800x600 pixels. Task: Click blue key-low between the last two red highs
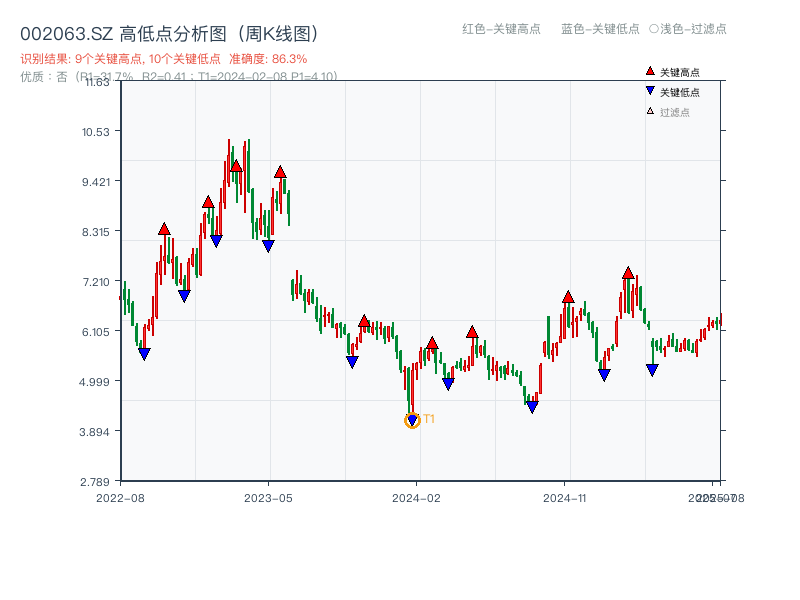coord(604,375)
